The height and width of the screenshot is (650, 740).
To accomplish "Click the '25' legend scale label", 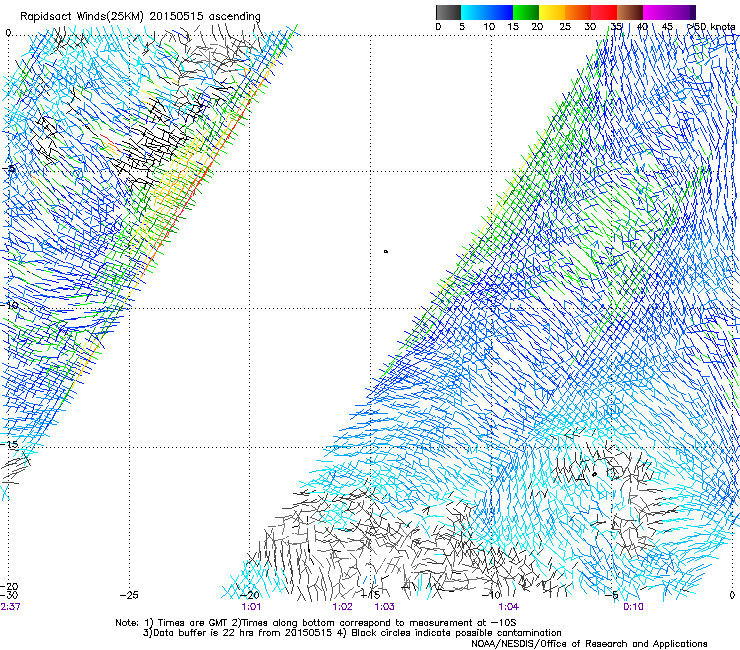I will click(565, 27).
